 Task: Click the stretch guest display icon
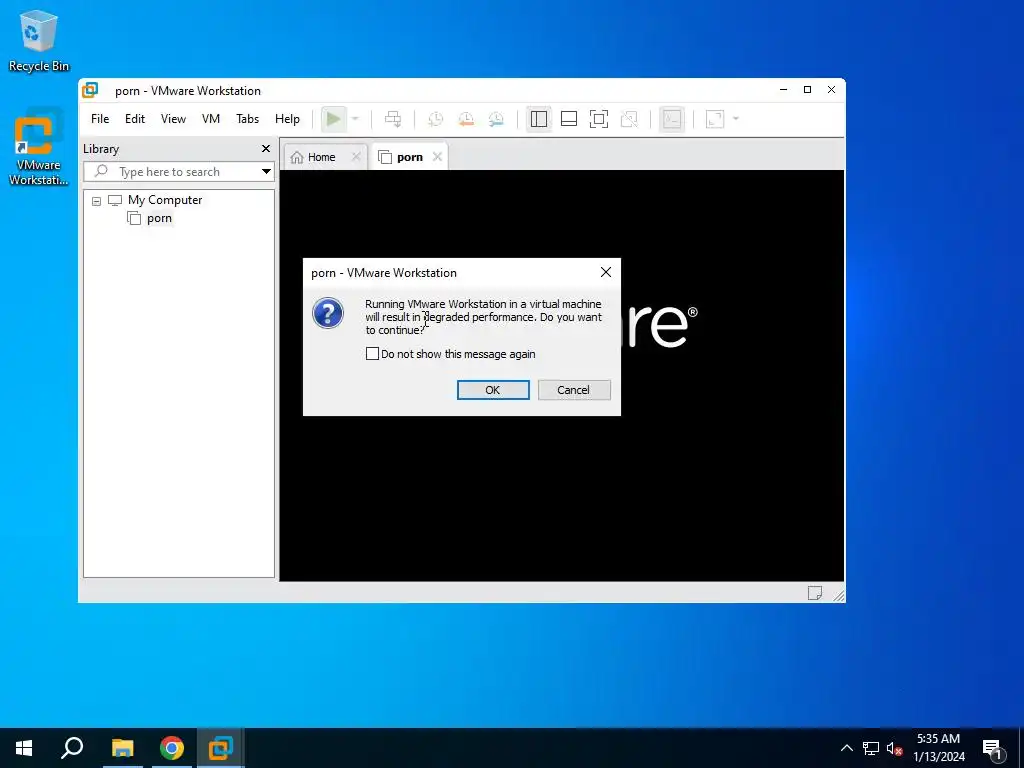click(715, 119)
